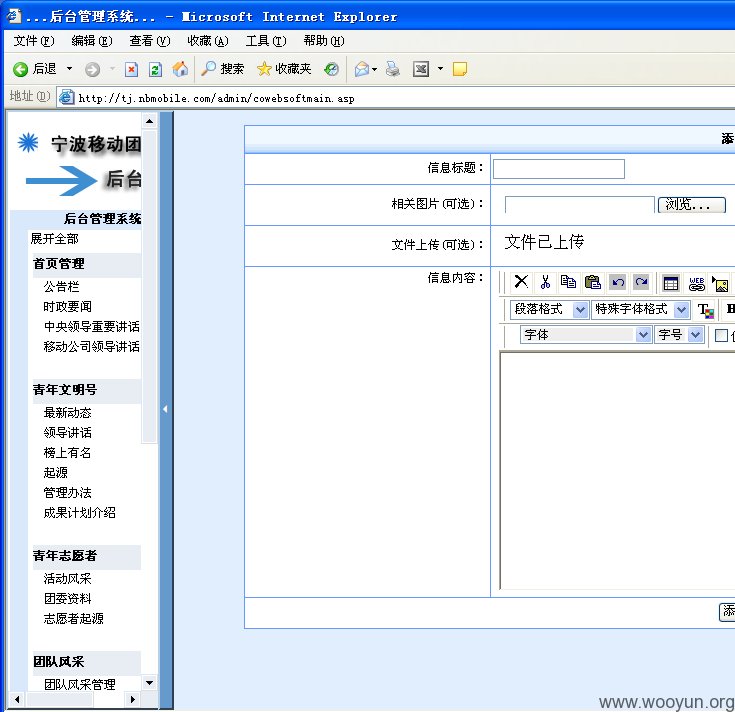Open 中央领导重要讲话 in sidebar
This screenshot has height=712, width=735.
coord(91,326)
